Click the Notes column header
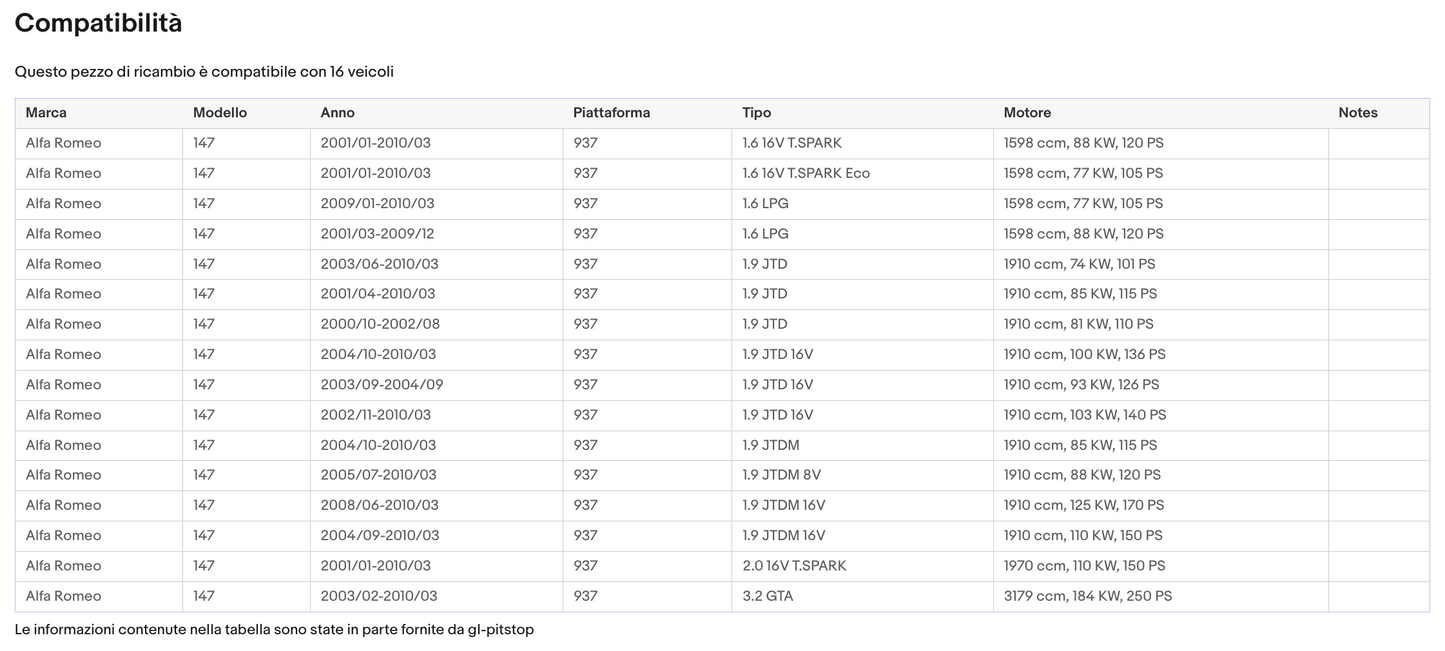Screen dimensions: 1445x651 point(1357,113)
